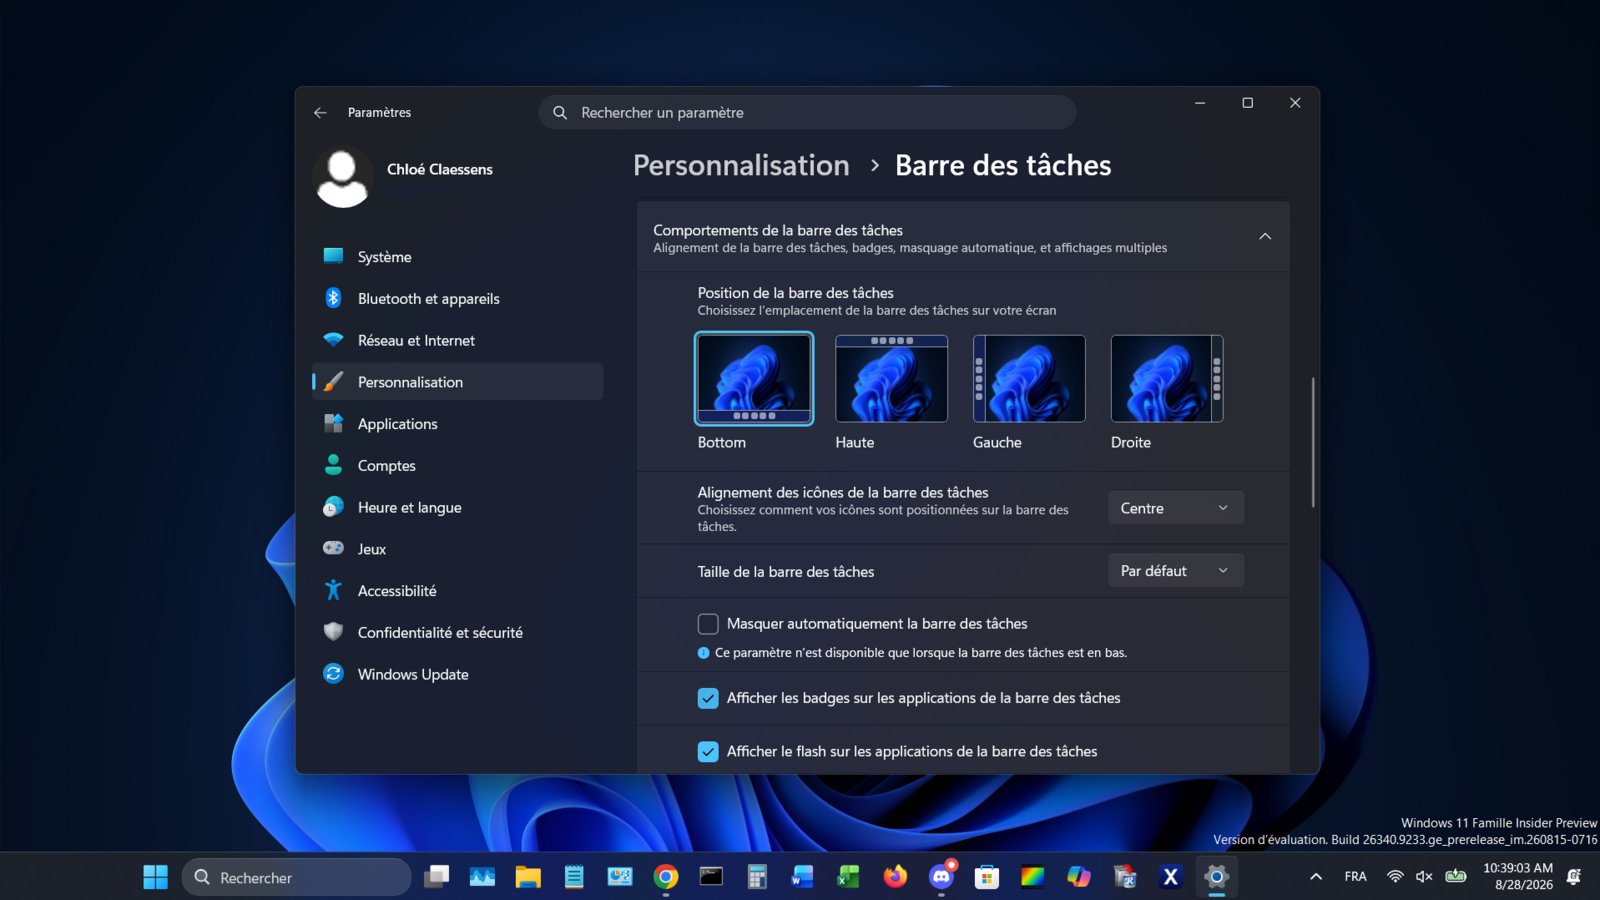Image resolution: width=1600 pixels, height=900 pixels.
Task: Click the back arrow in Paramètres
Action: point(320,113)
